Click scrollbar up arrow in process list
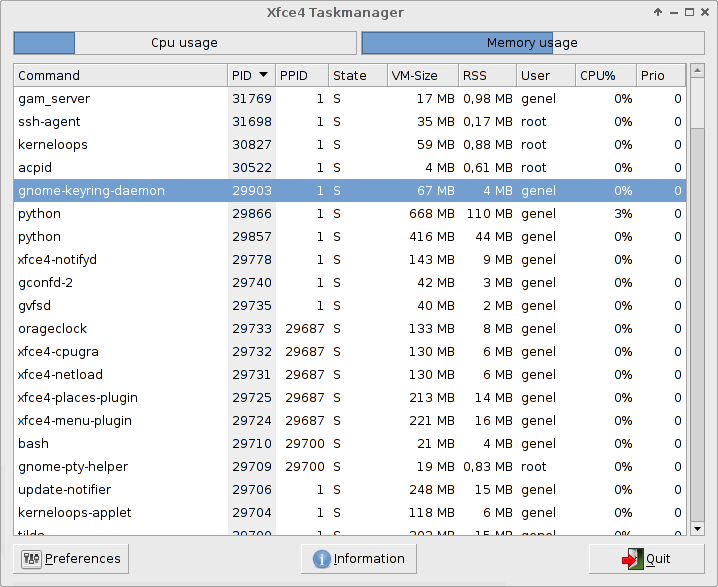Viewport: 718px width, 587px height. (x=697, y=73)
